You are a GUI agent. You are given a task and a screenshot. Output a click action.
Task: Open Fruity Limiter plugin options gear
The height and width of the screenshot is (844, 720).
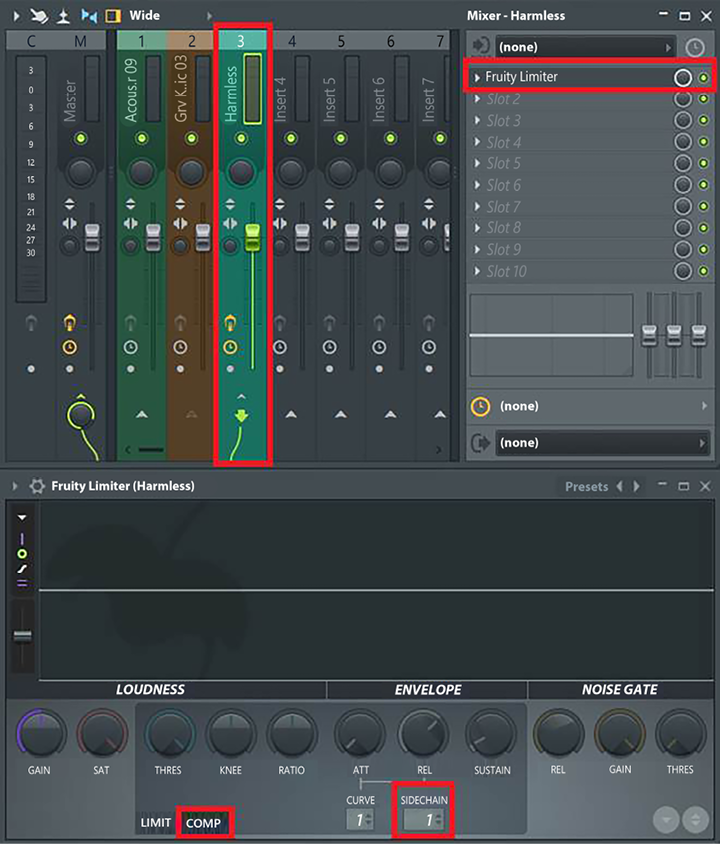pos(37,486)
